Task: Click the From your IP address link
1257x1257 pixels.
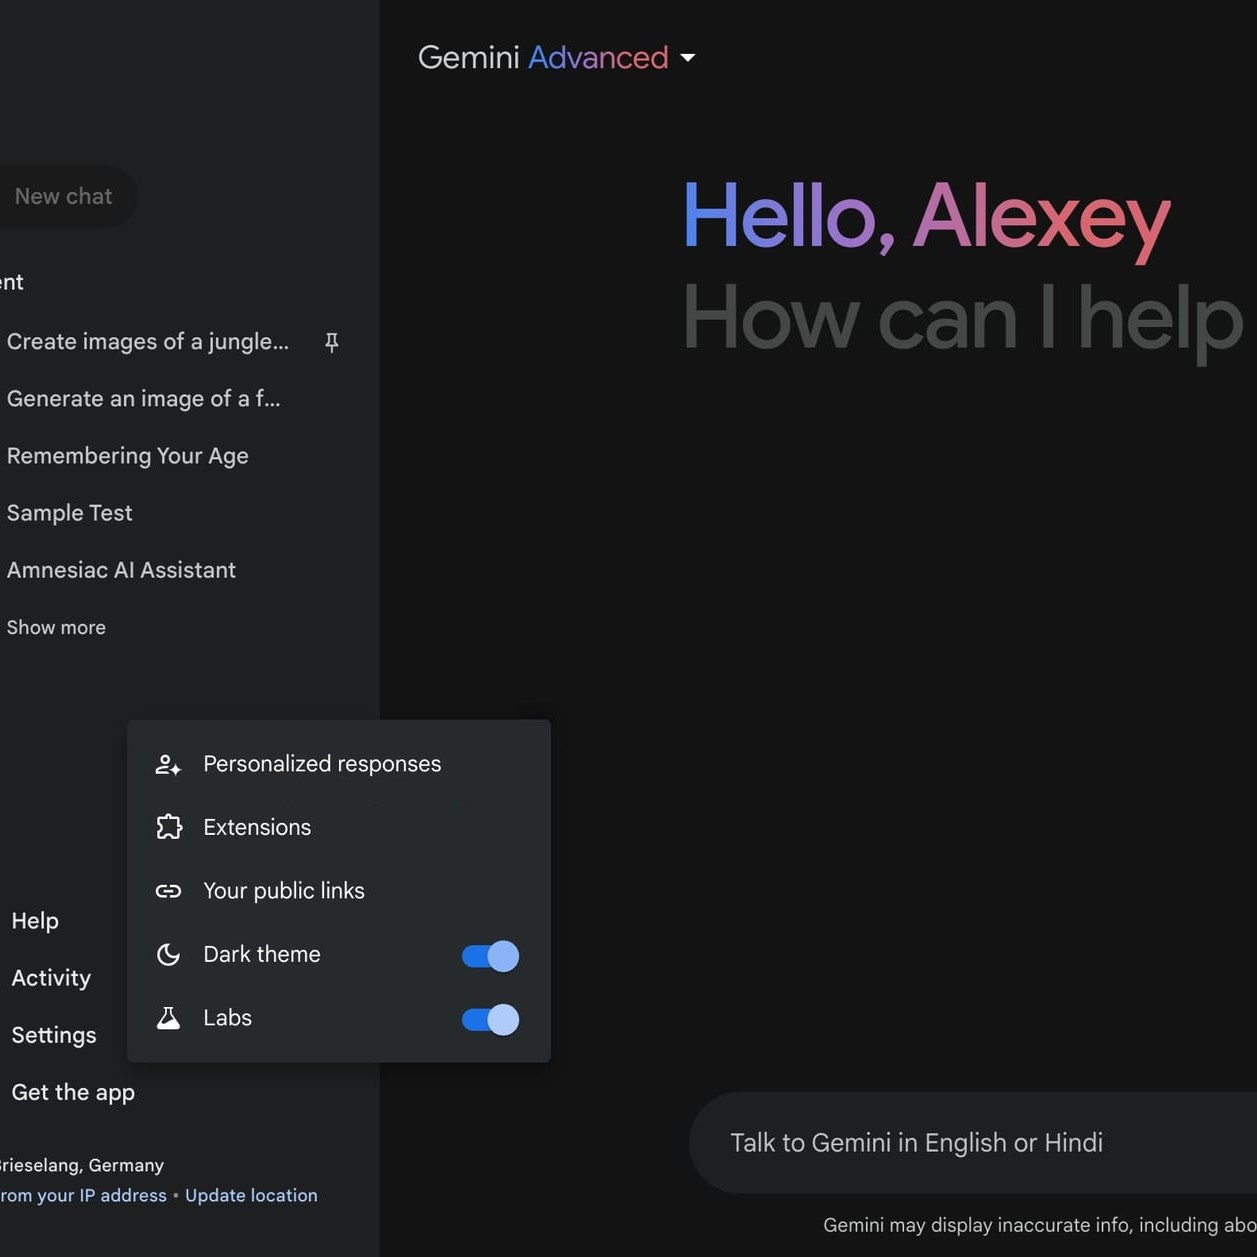Action: (x=83, y=1196)
